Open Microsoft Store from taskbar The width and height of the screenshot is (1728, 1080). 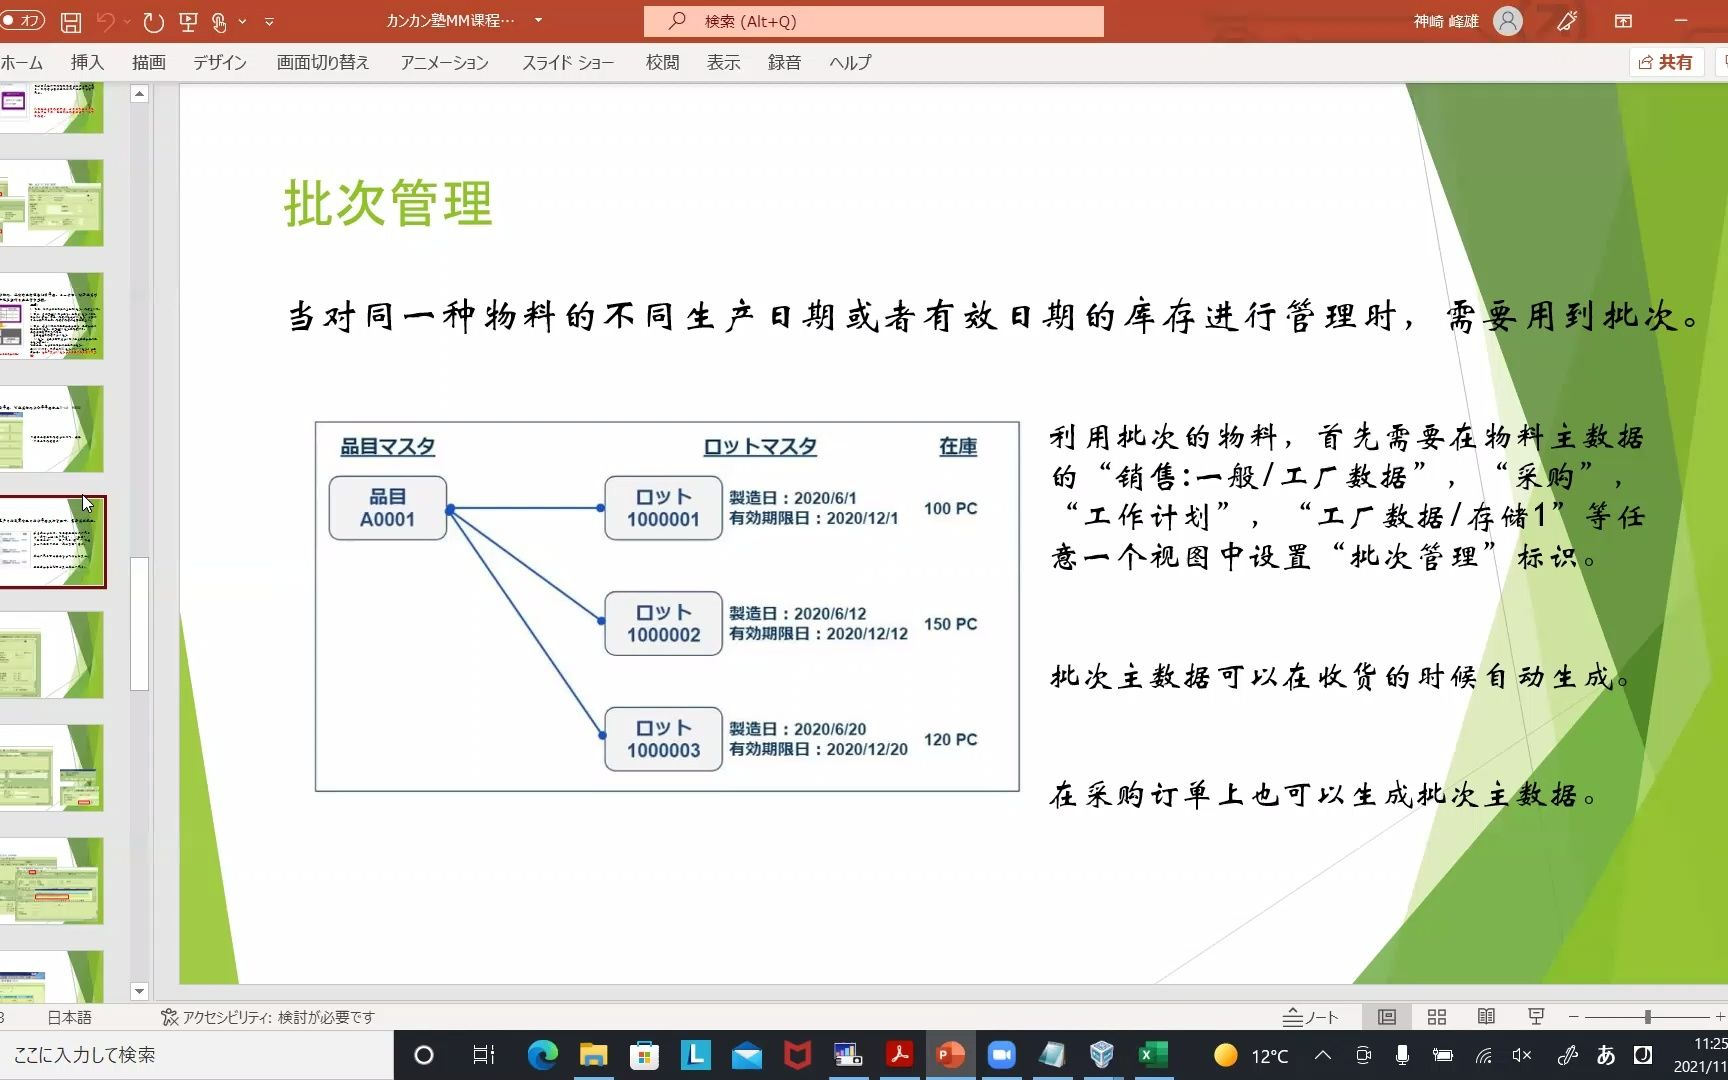coord(645,1055)
